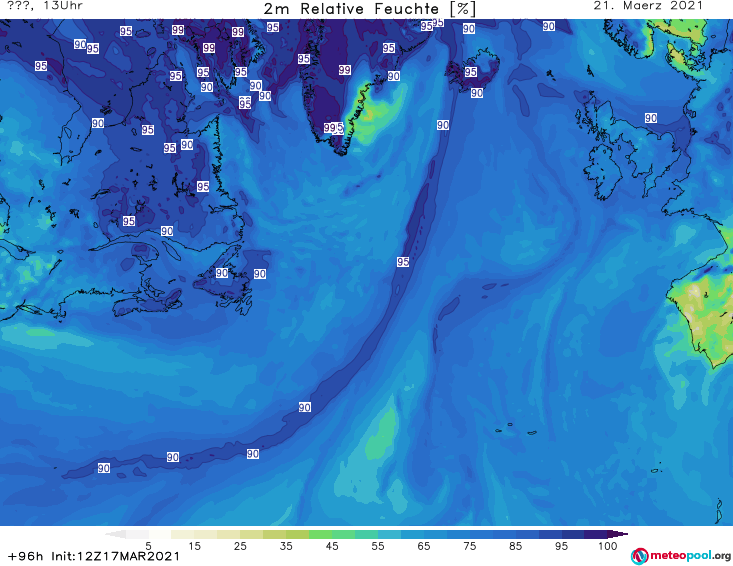The image size is (733, 566).
Task: Click the legend value "85"
Action: 515,546
